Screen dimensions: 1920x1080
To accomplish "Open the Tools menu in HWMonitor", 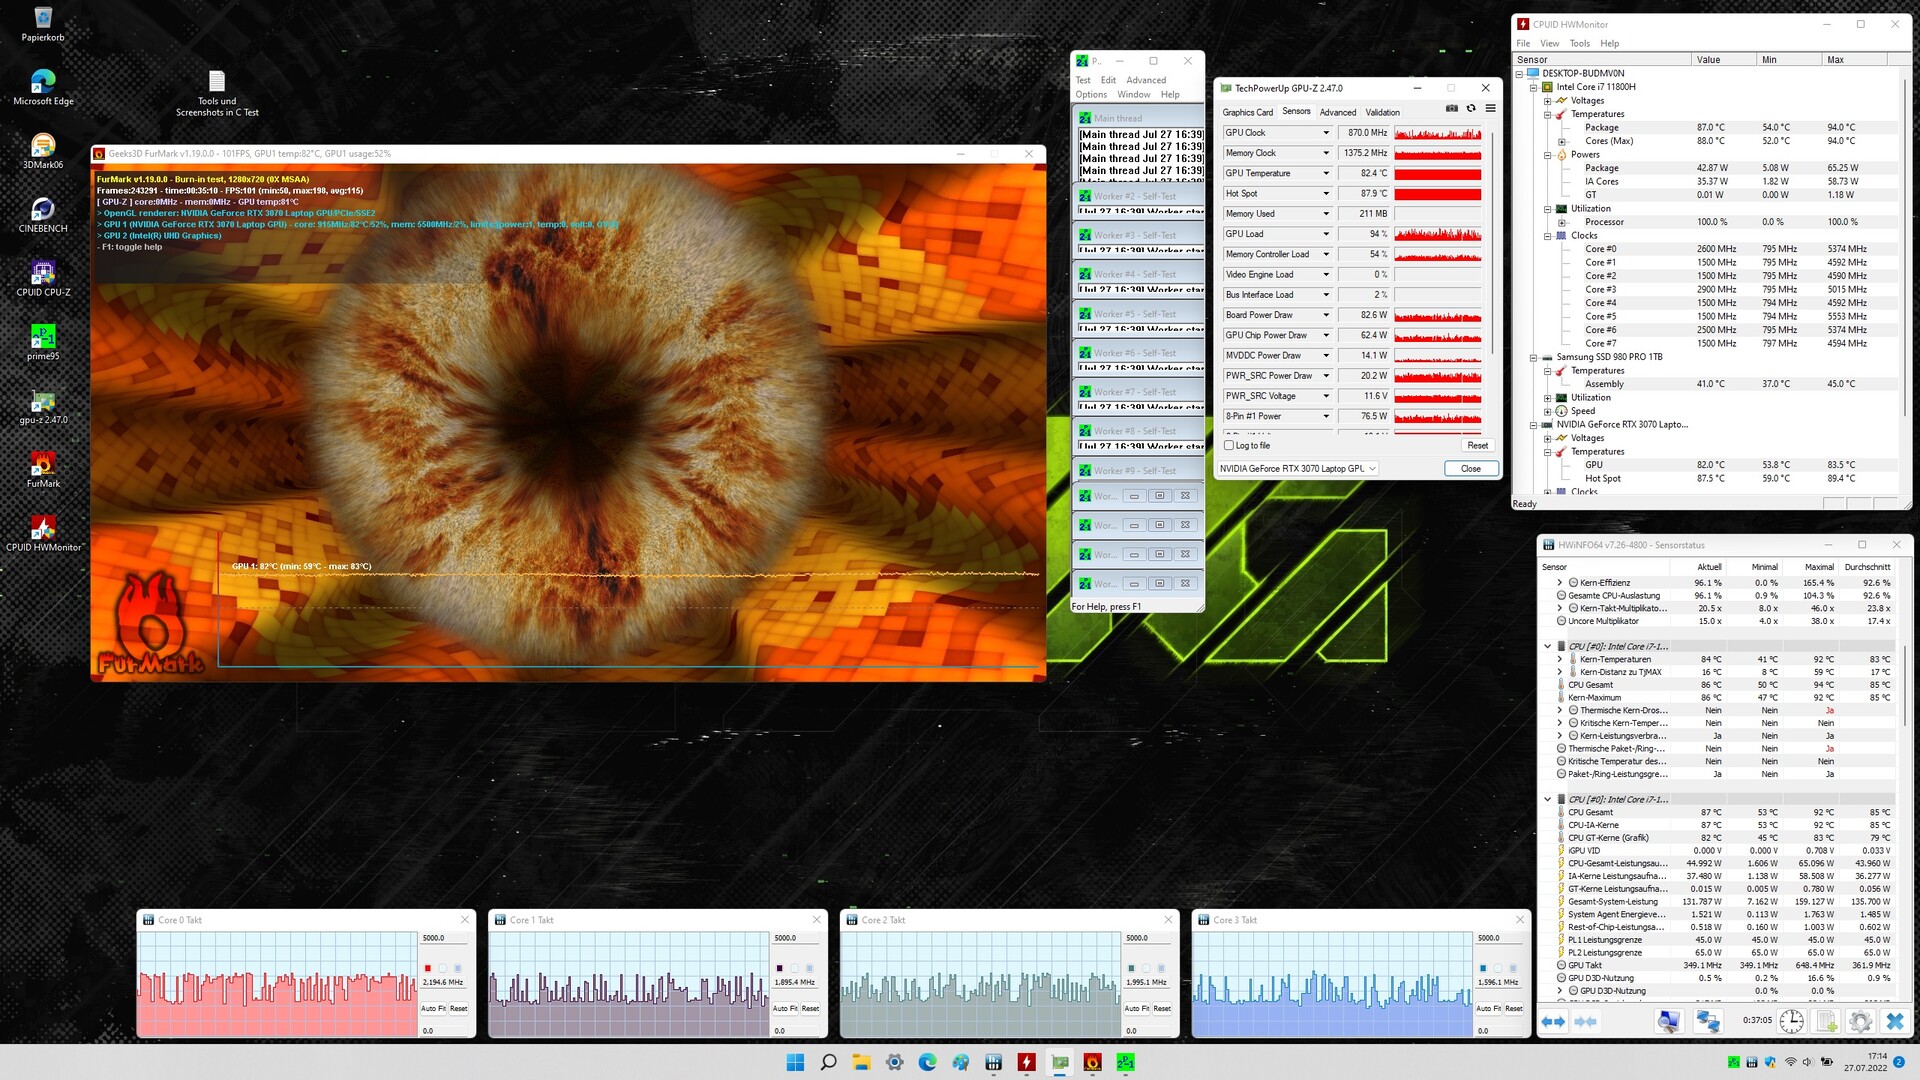I will coord(1579,44).
